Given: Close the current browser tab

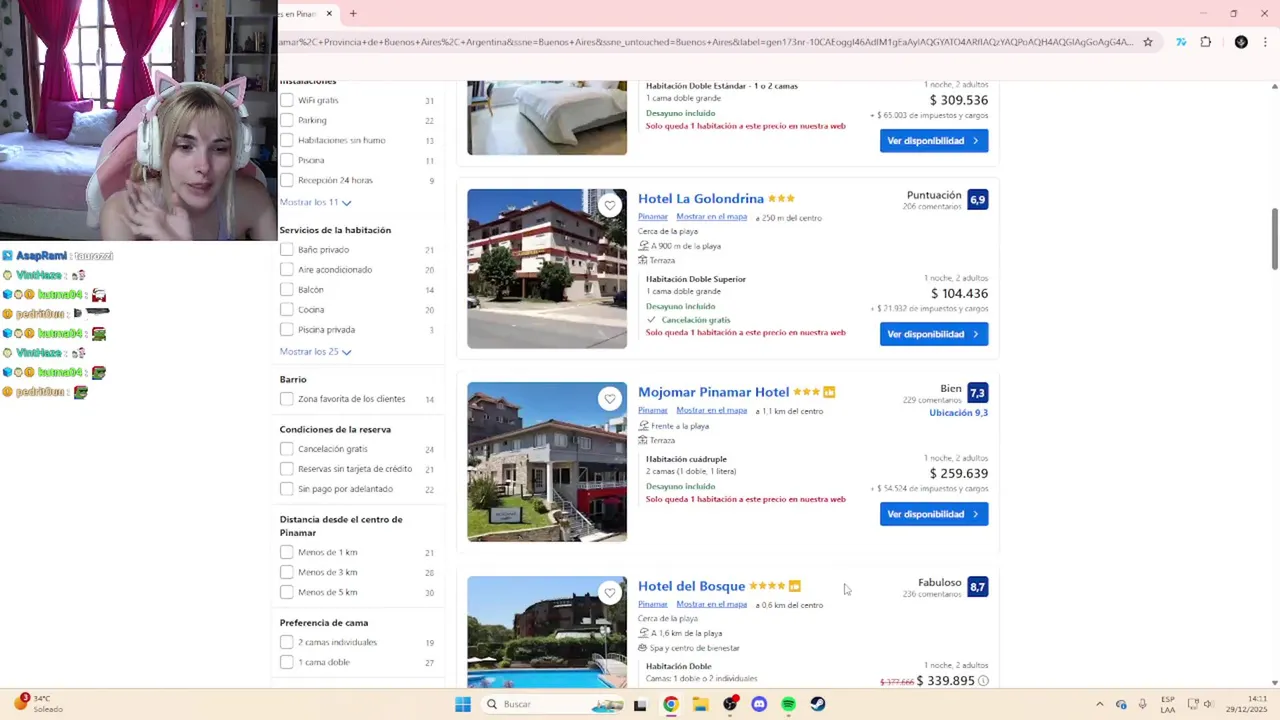Looking at the screenshot, I should (x=328, y=13).
